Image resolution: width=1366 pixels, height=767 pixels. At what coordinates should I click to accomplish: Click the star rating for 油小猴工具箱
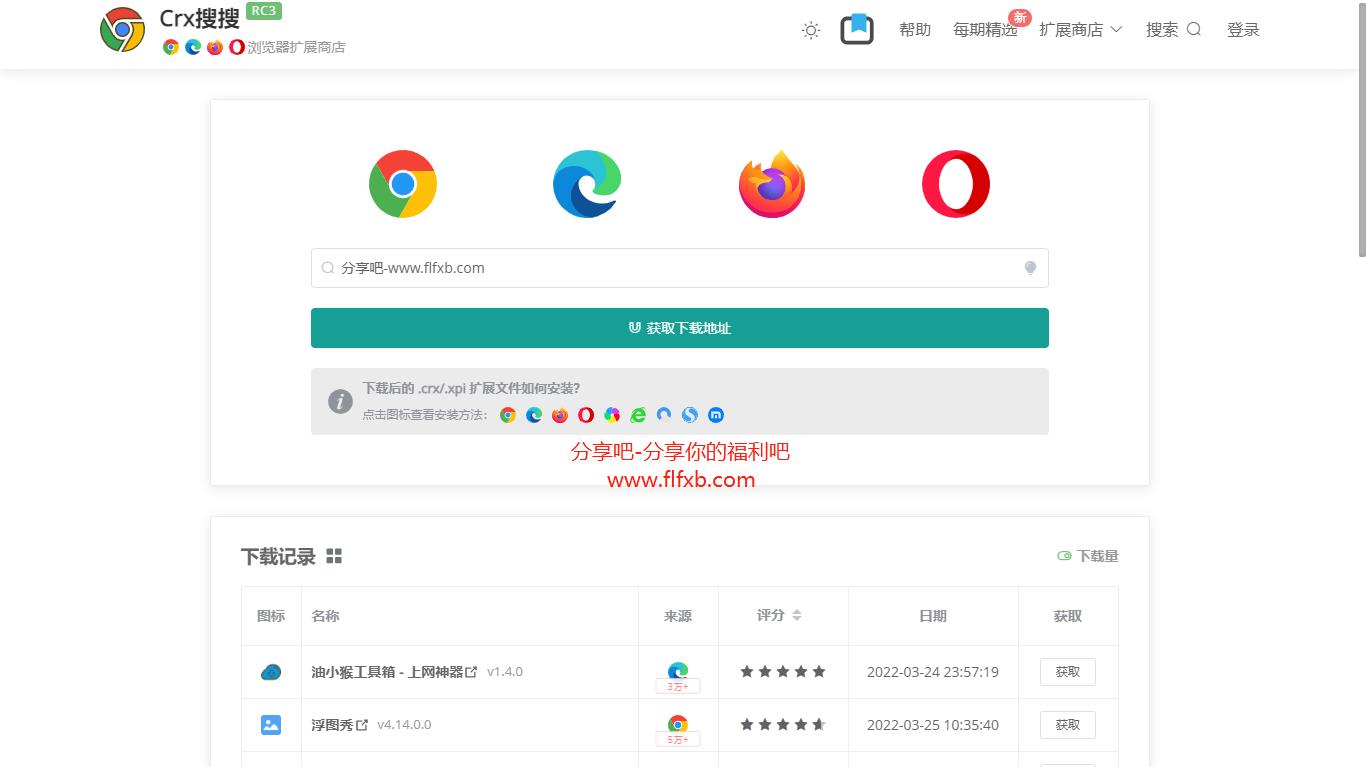(783, 672)
